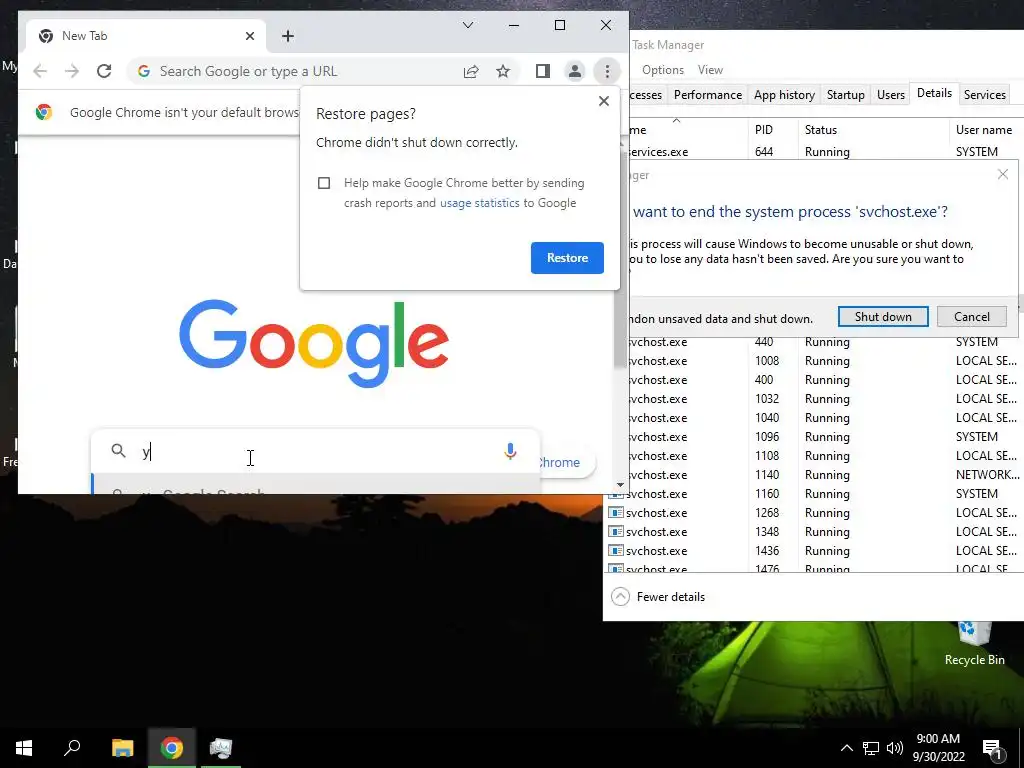Open Chrome's tab search chevron
Image resolution: width=1024 pixels, height=768 pixels.
point(468,25)
